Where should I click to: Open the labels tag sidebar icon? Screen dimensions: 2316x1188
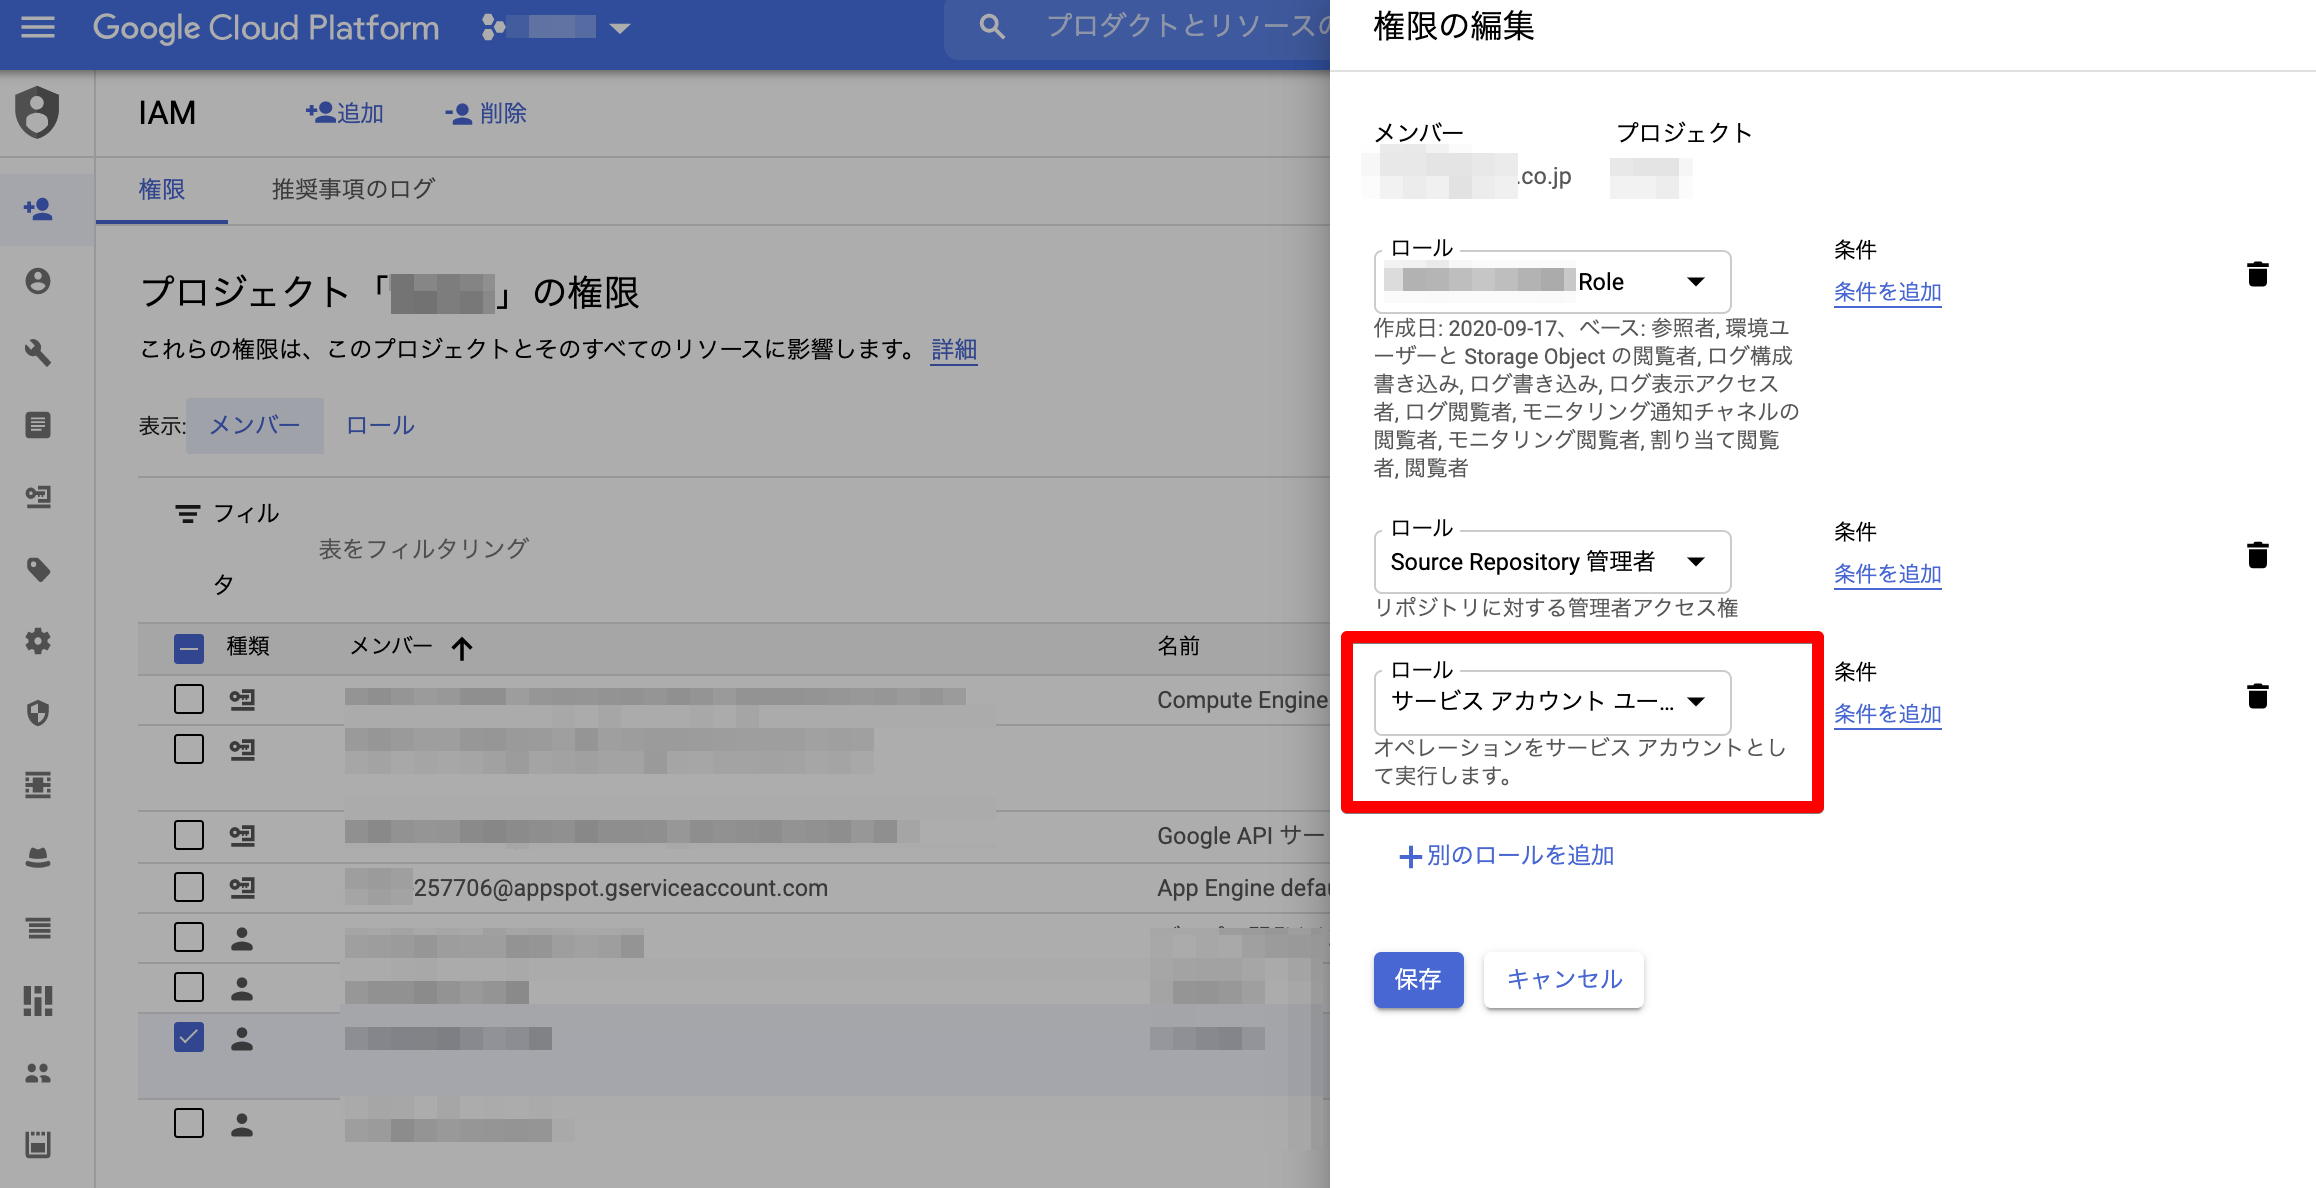pyautogui.click(x=38, y=569)
